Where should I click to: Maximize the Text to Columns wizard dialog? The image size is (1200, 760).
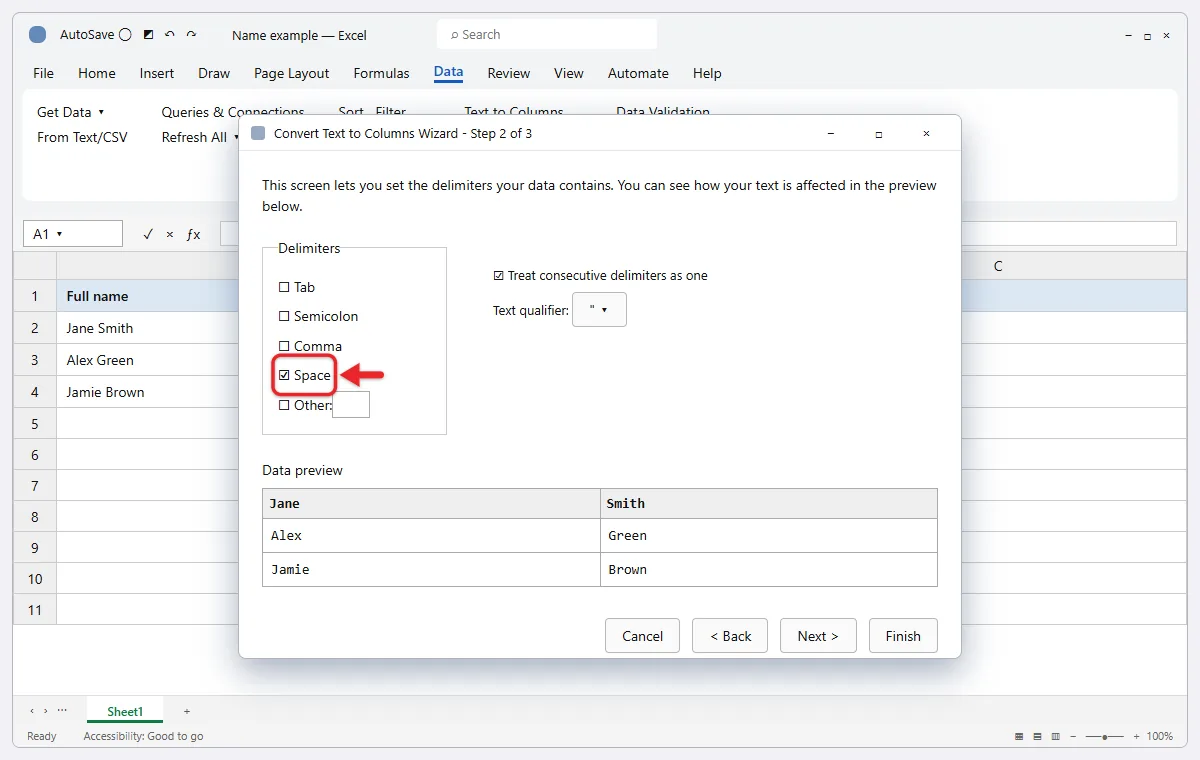(879, 133)
